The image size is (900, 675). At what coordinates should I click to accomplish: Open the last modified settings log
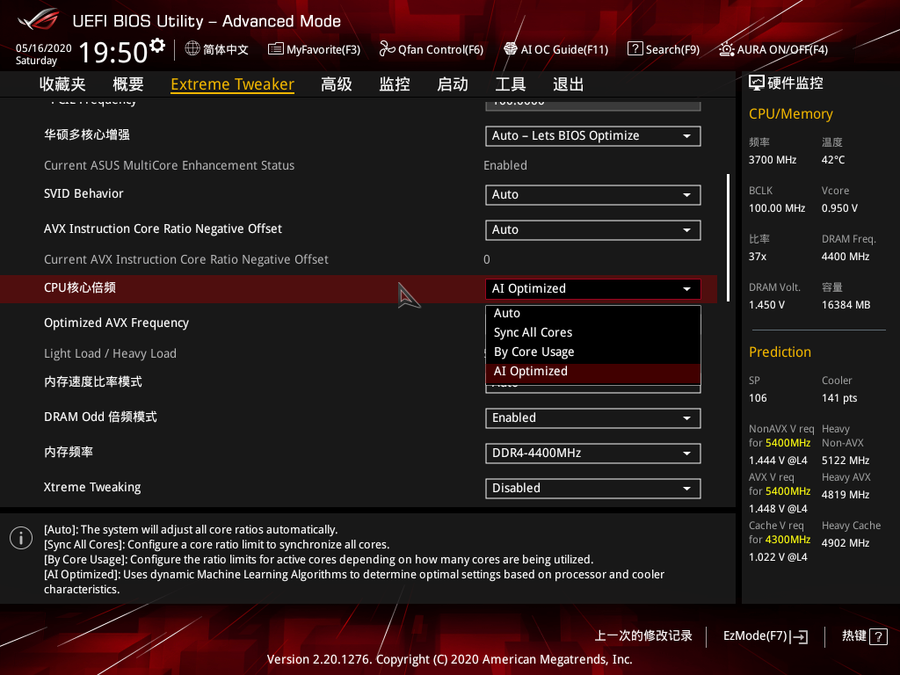coord(643,636)
